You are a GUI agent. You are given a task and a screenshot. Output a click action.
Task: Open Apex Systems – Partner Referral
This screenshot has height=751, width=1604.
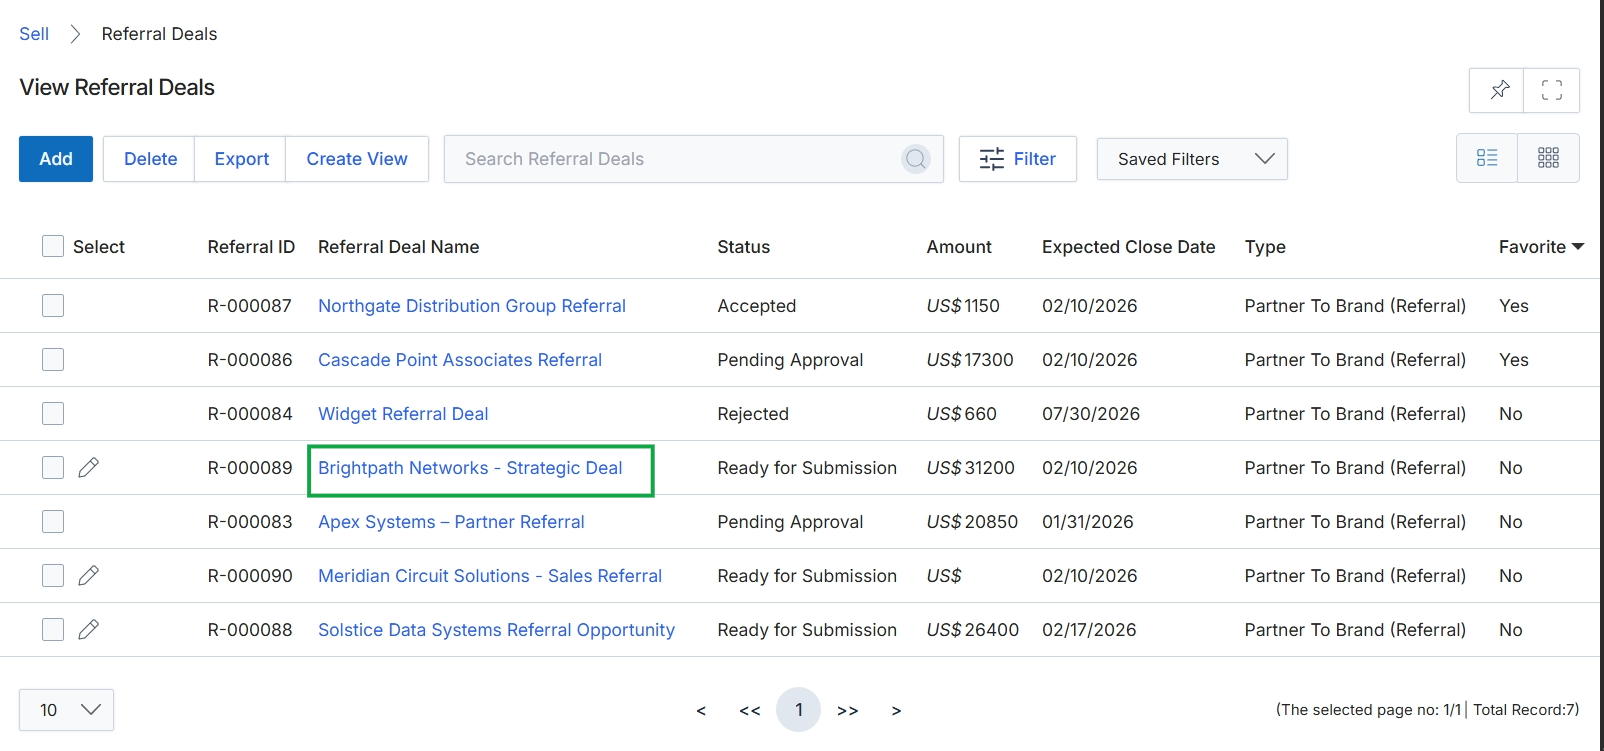pos(451,522)
